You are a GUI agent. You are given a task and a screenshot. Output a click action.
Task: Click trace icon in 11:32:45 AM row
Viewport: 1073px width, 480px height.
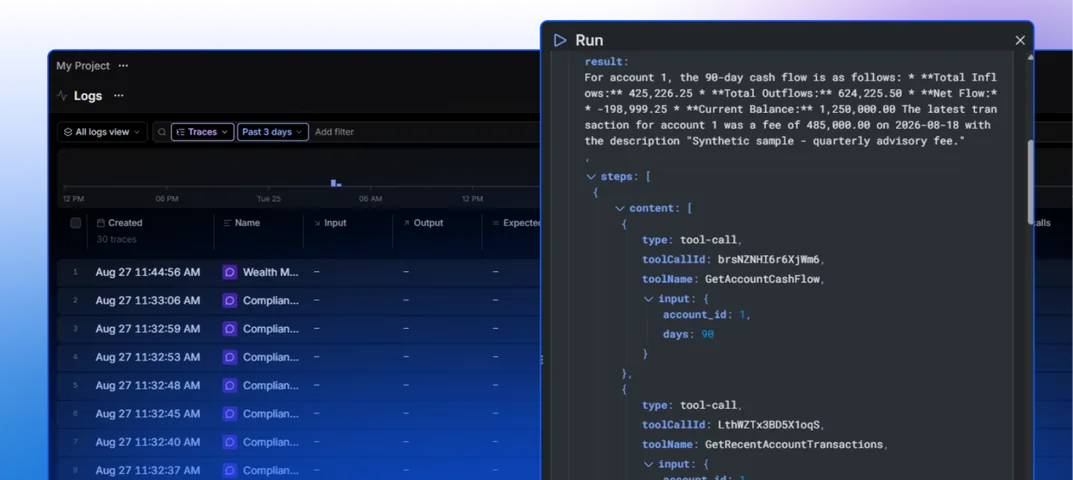pyautogui.click(x=230, y=414)
